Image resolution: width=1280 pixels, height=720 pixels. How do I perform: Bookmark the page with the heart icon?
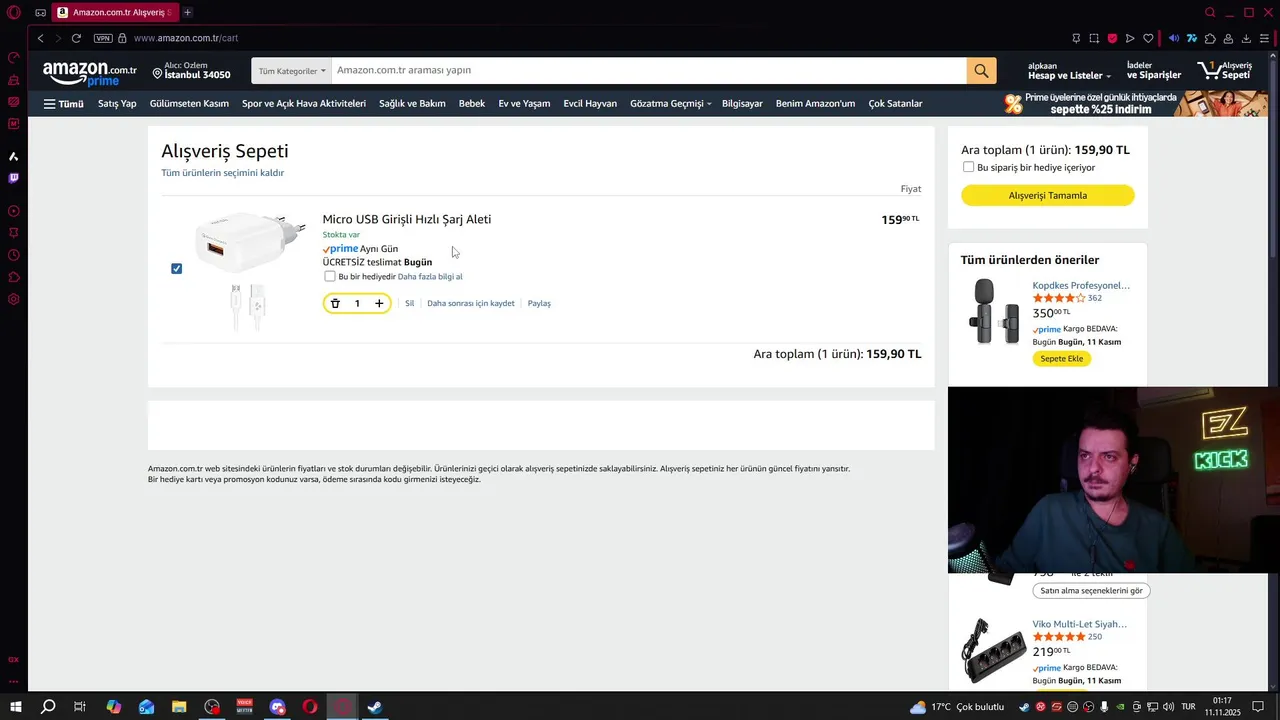[1148, 38]
